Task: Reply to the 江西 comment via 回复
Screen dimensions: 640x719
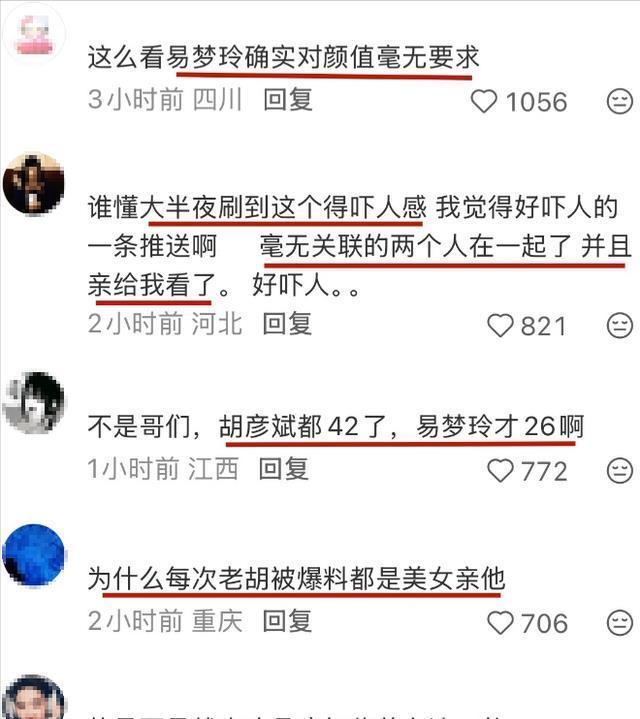Action: [284, 469]
